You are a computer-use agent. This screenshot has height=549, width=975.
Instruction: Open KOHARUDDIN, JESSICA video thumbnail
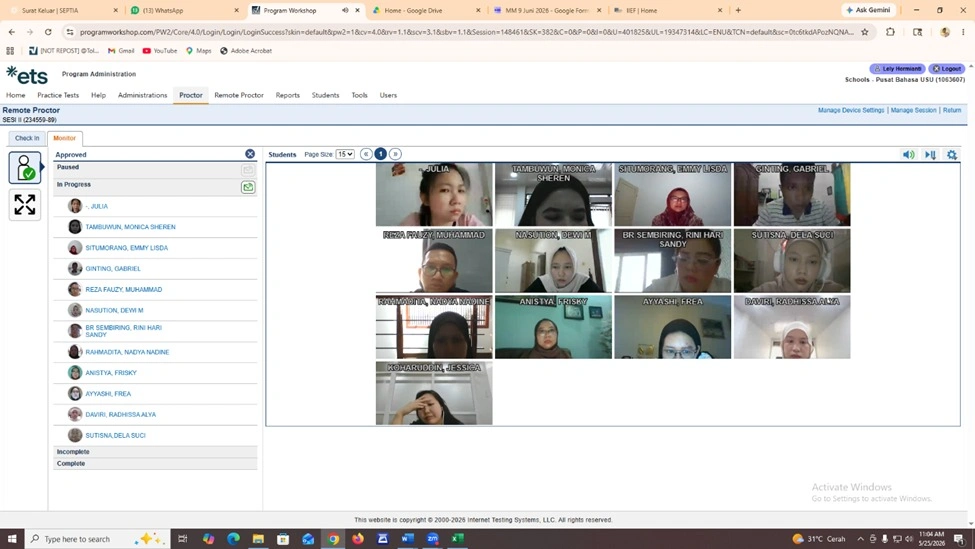point(433,394)
